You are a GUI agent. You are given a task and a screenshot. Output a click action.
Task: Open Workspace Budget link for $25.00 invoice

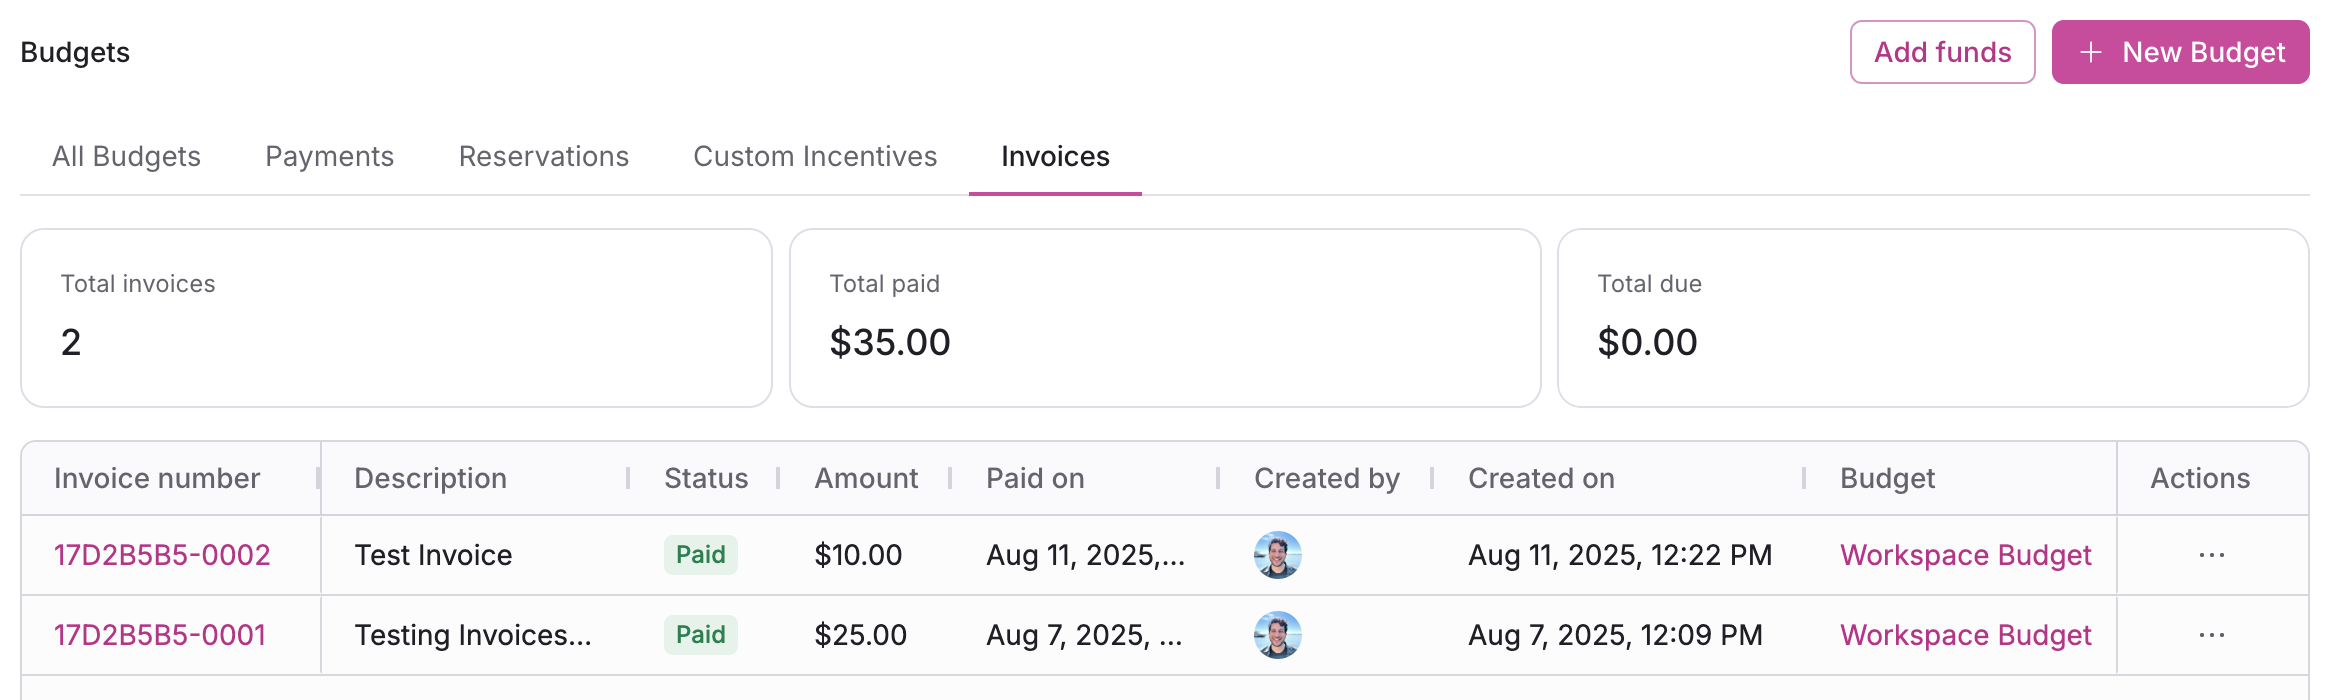coord(1965,635)
